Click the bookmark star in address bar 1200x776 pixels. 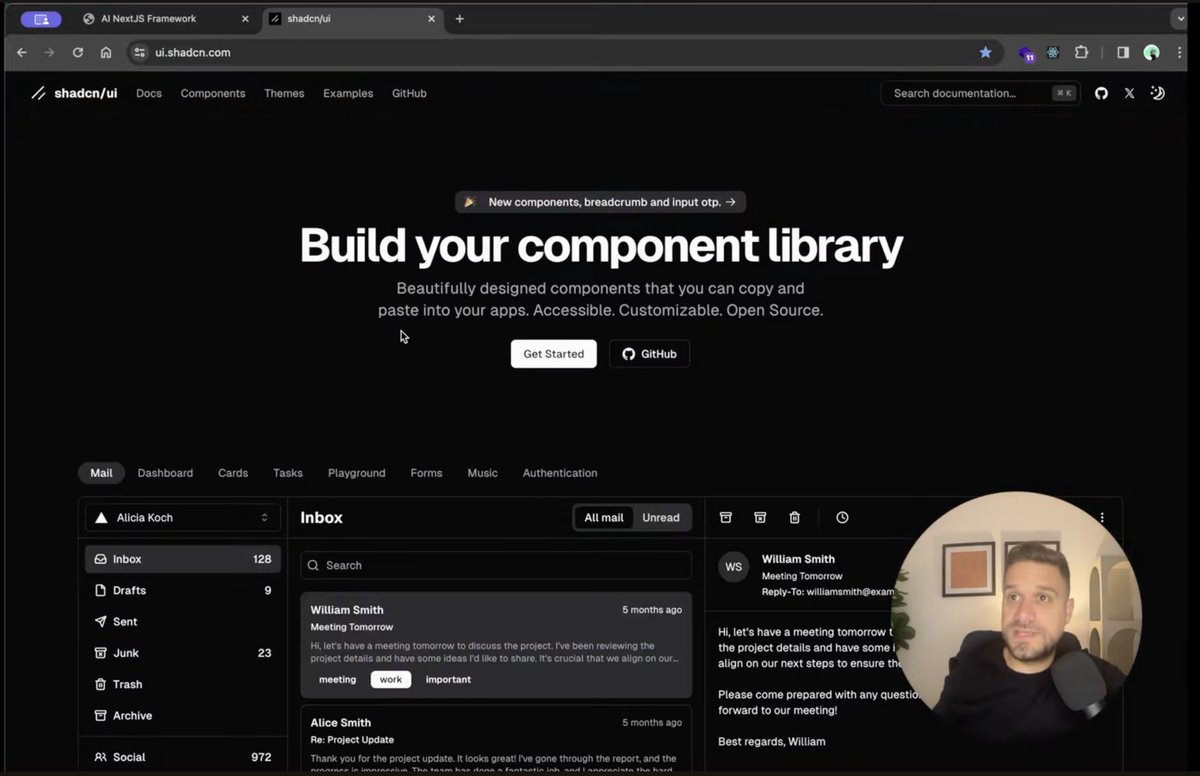(x=985, y=52)
